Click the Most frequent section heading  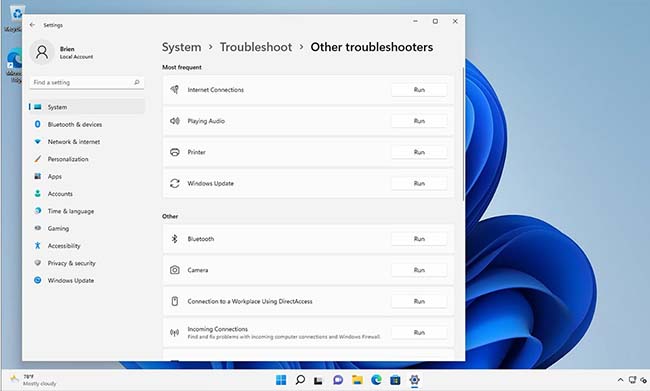(x=182, y=67)
